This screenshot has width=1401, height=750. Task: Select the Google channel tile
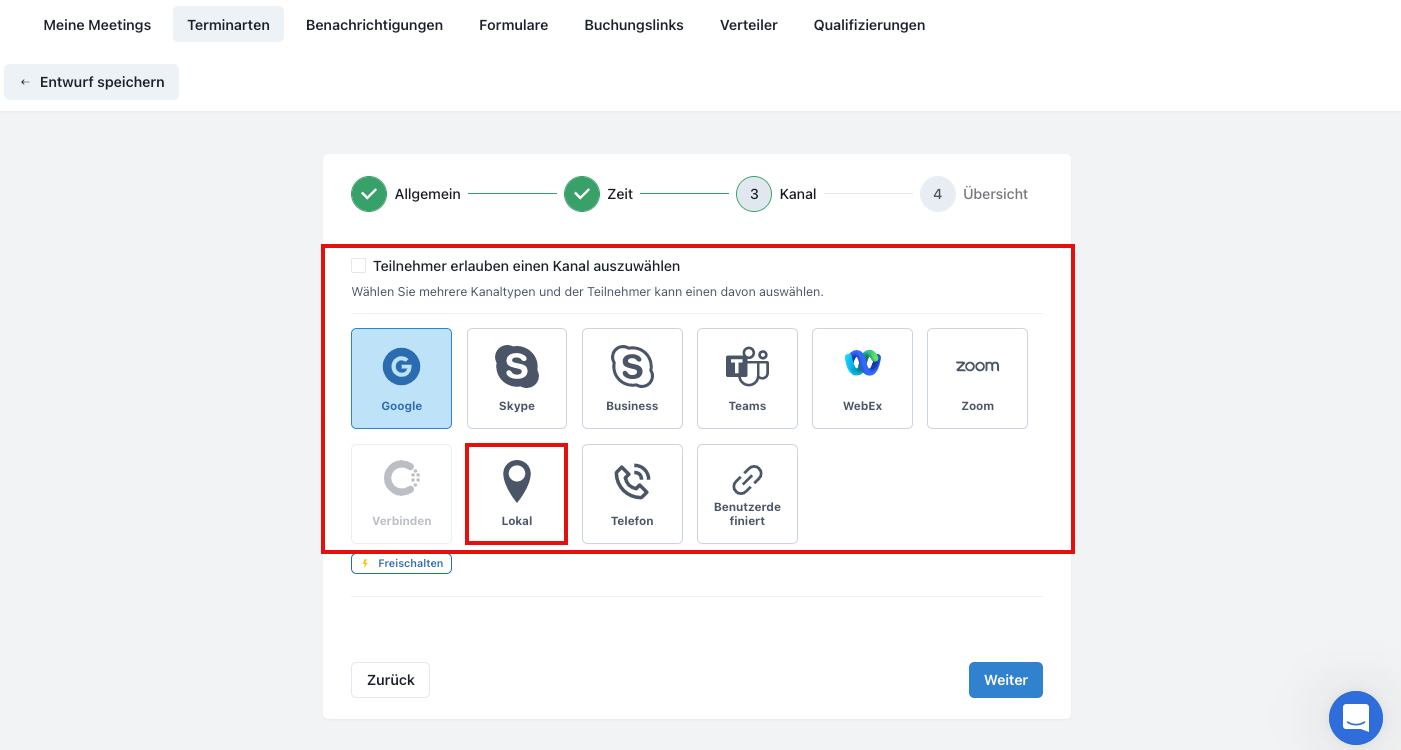[x=401, y=378]
